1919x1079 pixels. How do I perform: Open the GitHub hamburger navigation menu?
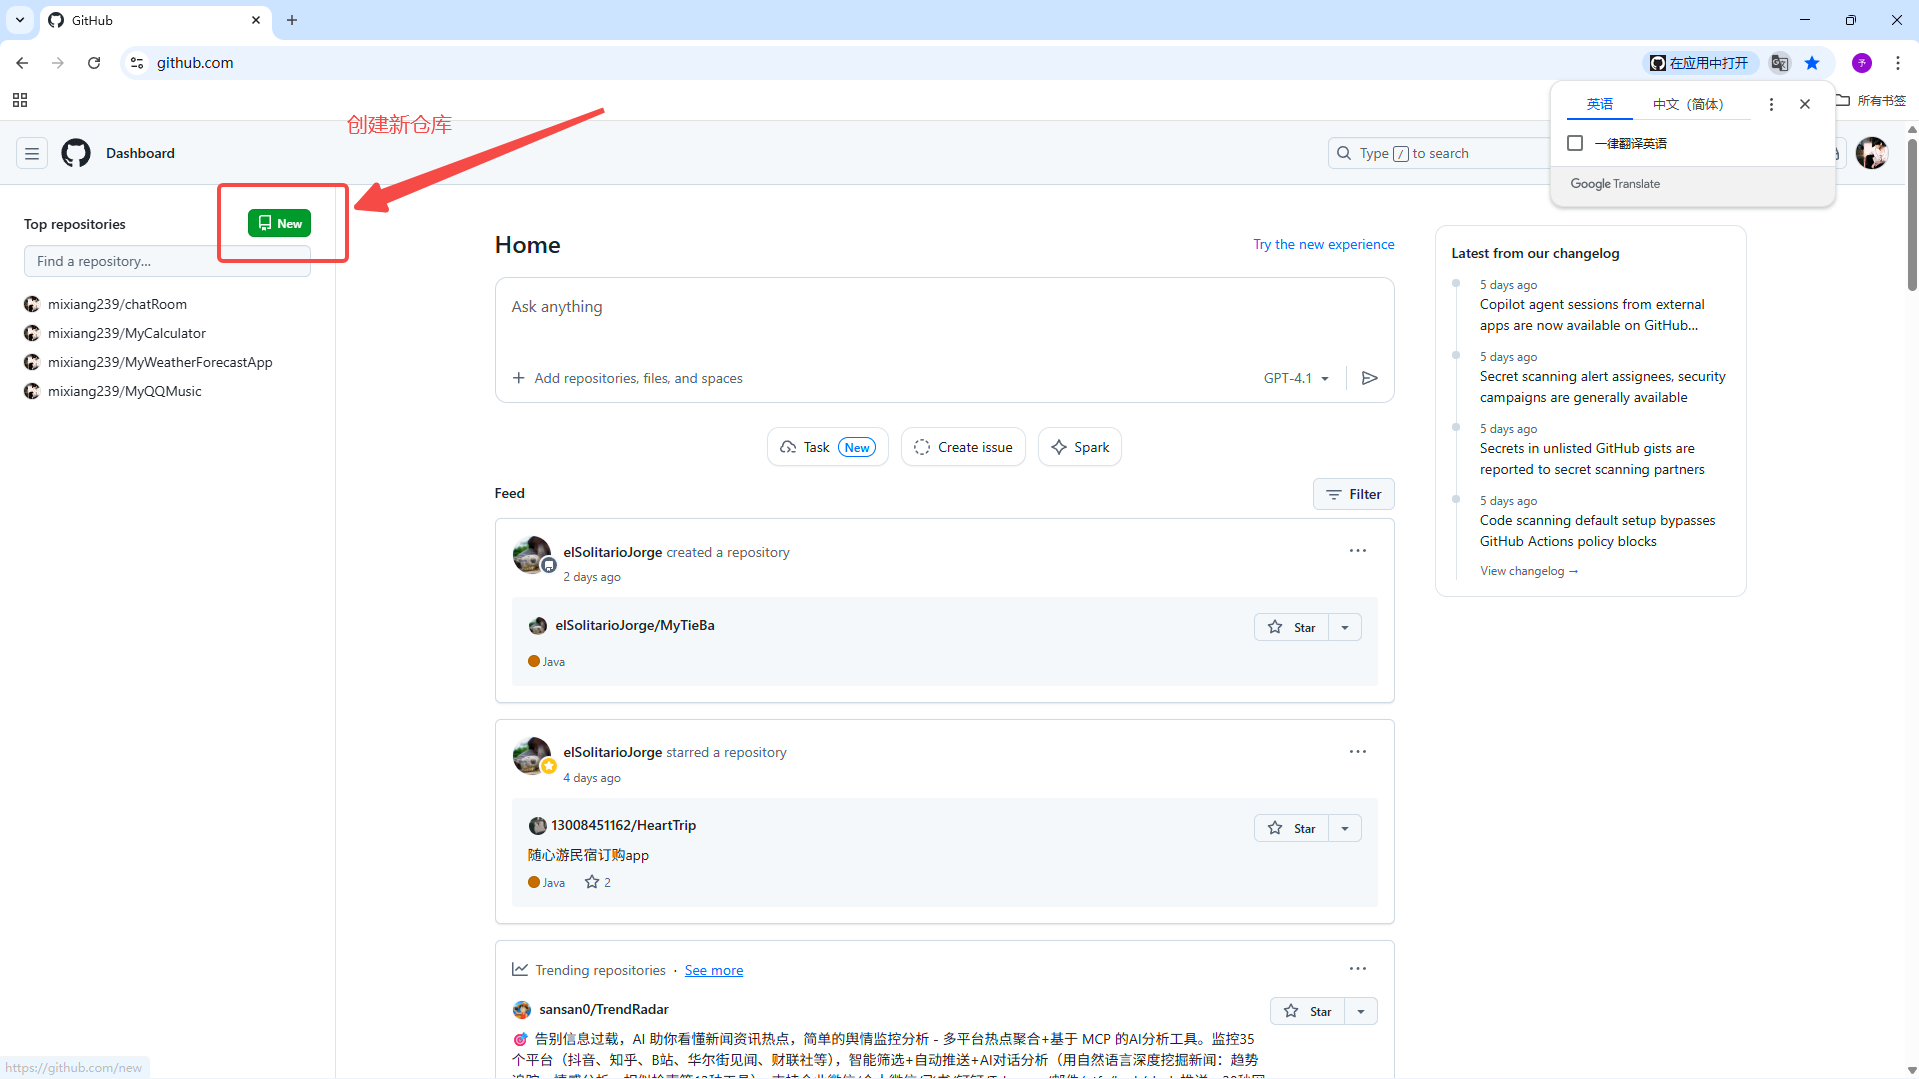(32, 153)
